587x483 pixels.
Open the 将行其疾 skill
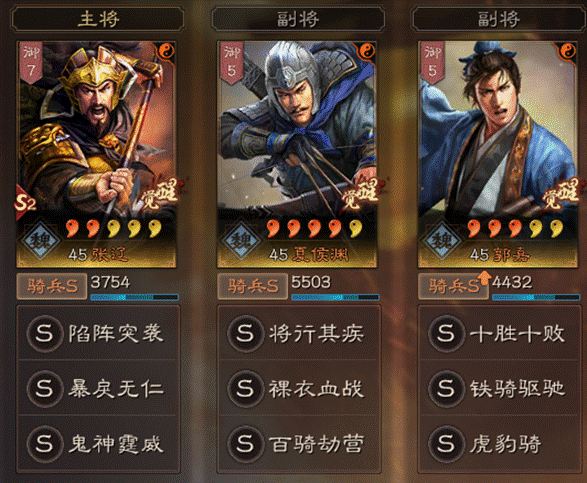click(299, 333)
